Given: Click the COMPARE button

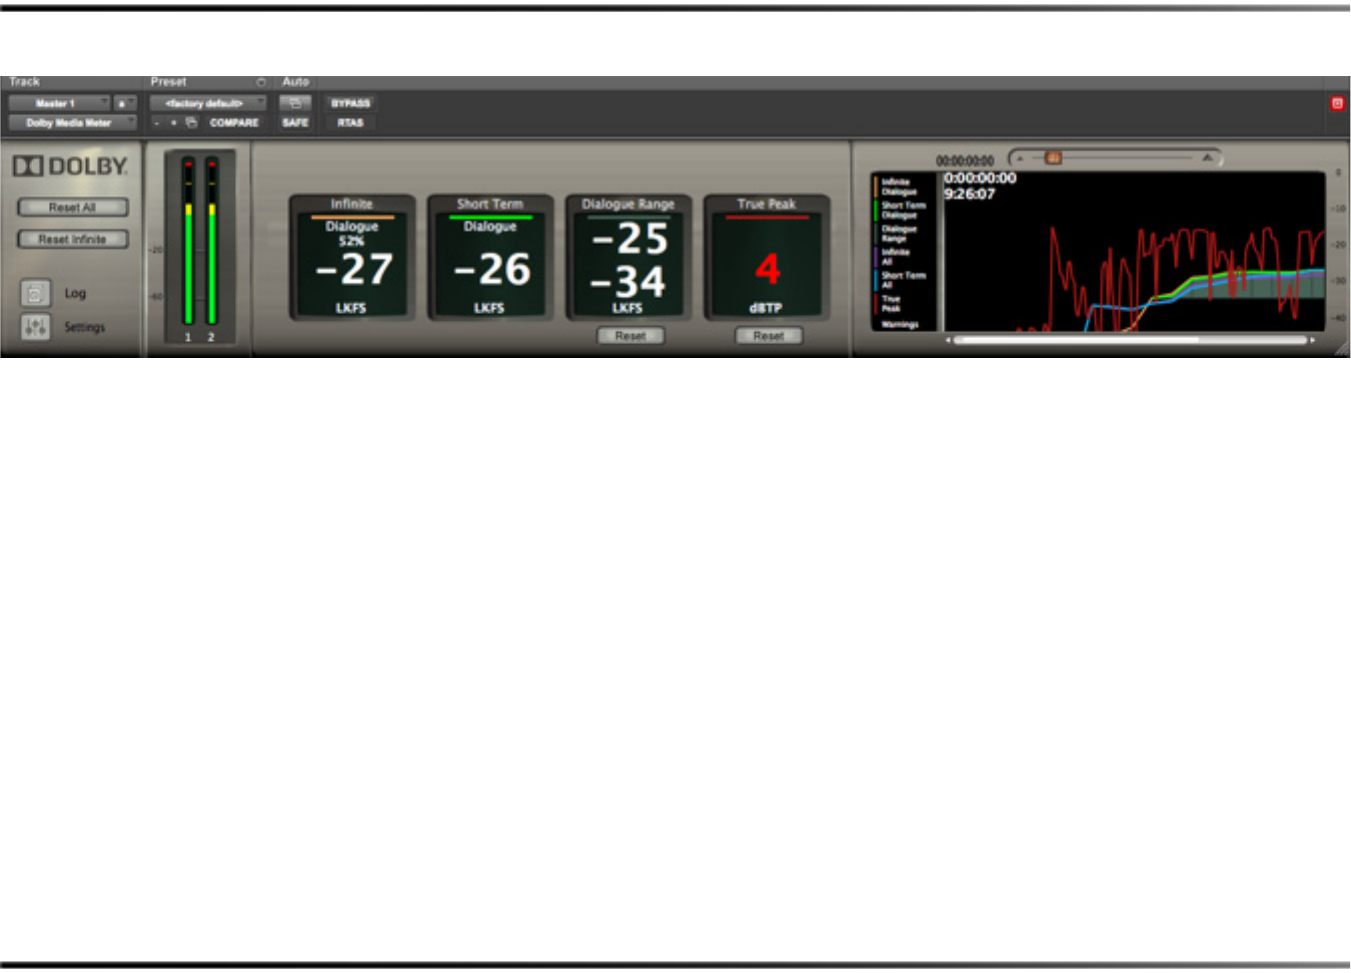Looking at the screenshot, I should point(234,122).
